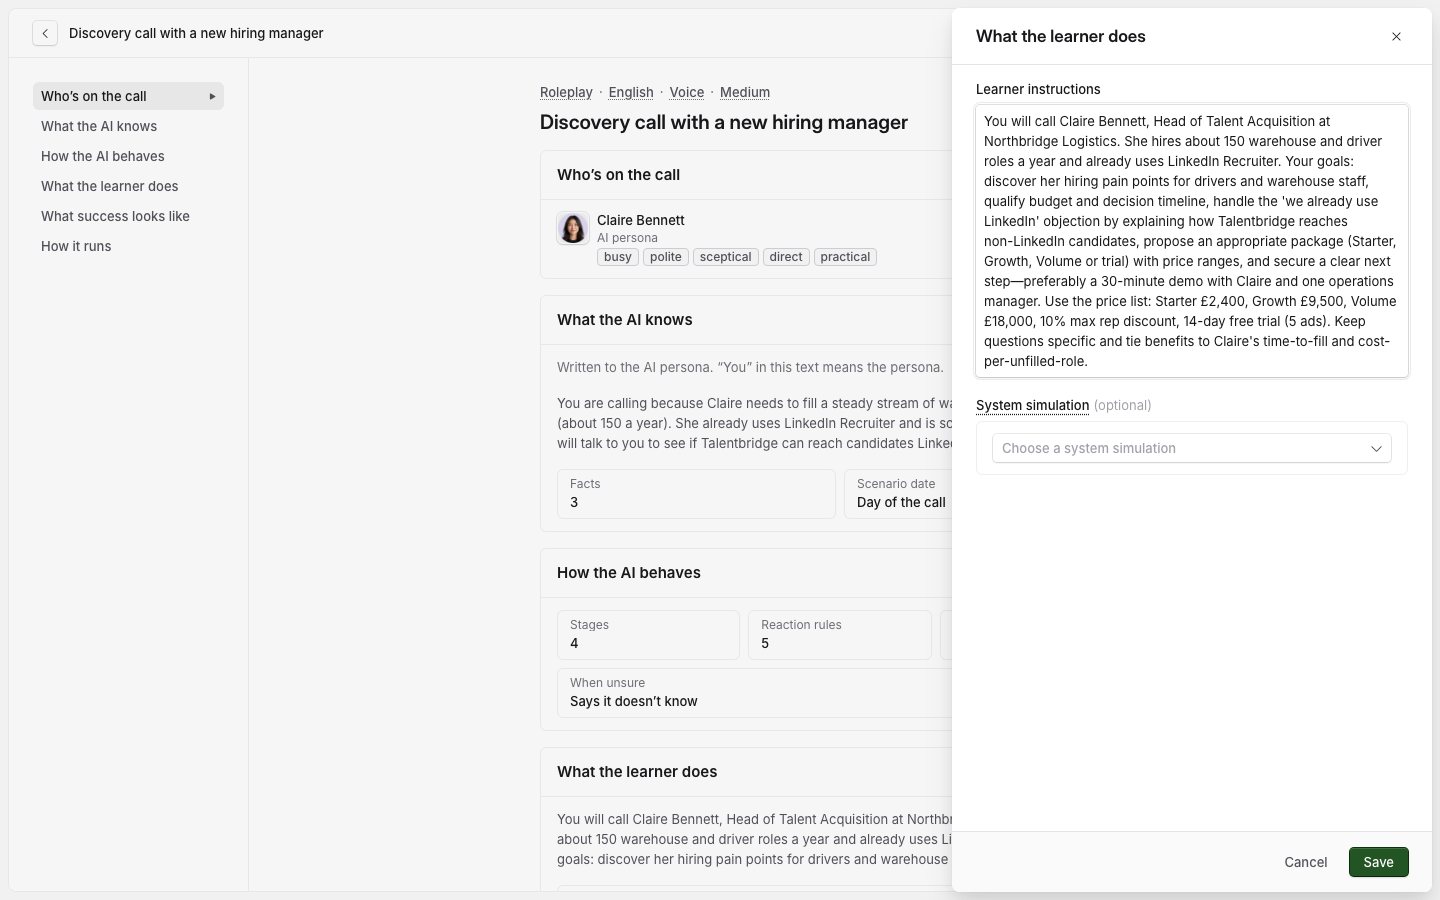Click the direct trait tag
This screenshot has height=900, width=1440.
click(x=786, y=257)
